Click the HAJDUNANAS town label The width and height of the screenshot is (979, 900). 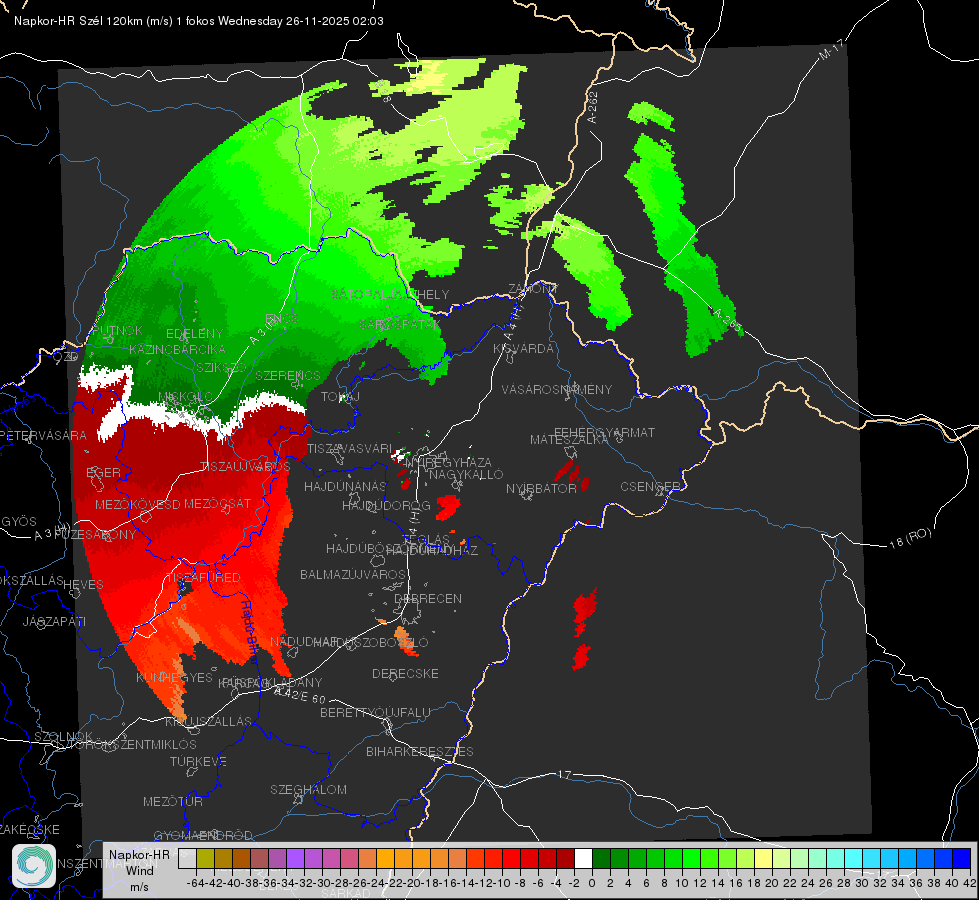(x=345, y=486)
